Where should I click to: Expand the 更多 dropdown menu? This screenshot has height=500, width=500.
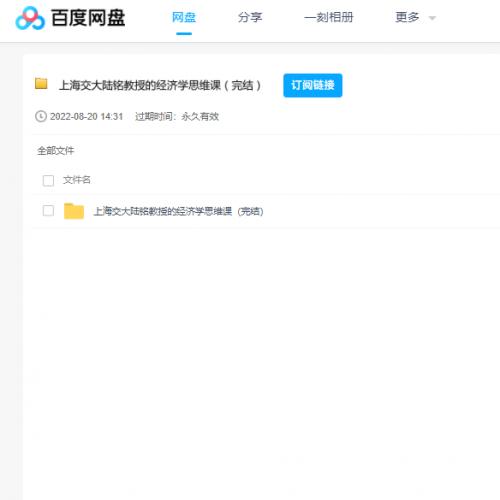point(415,17)
